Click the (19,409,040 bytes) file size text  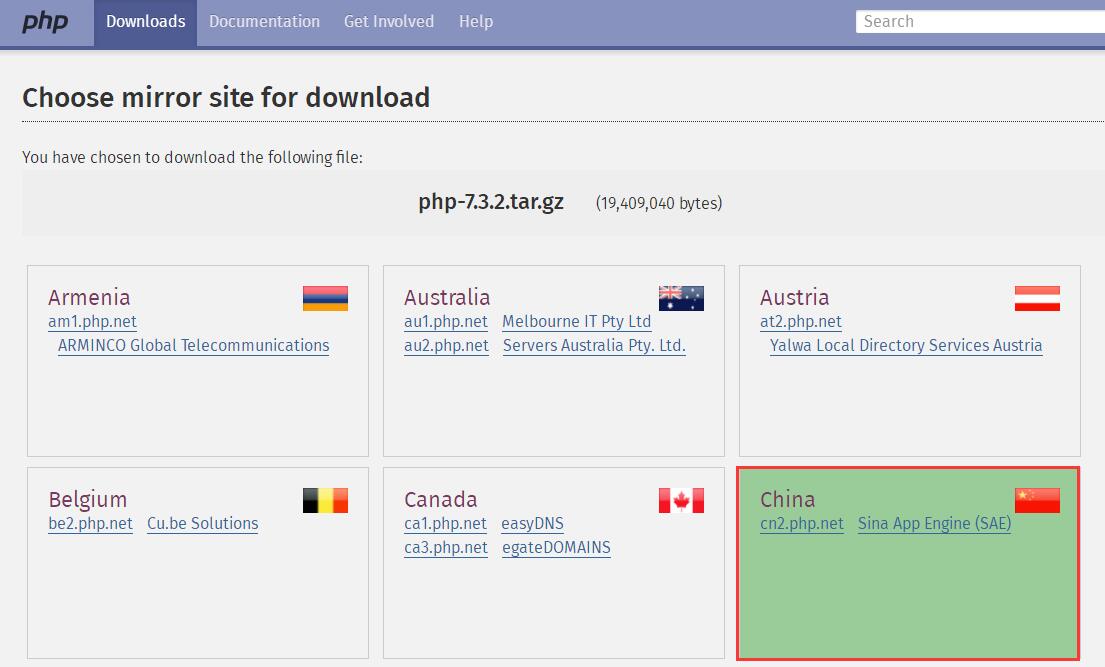659,204
